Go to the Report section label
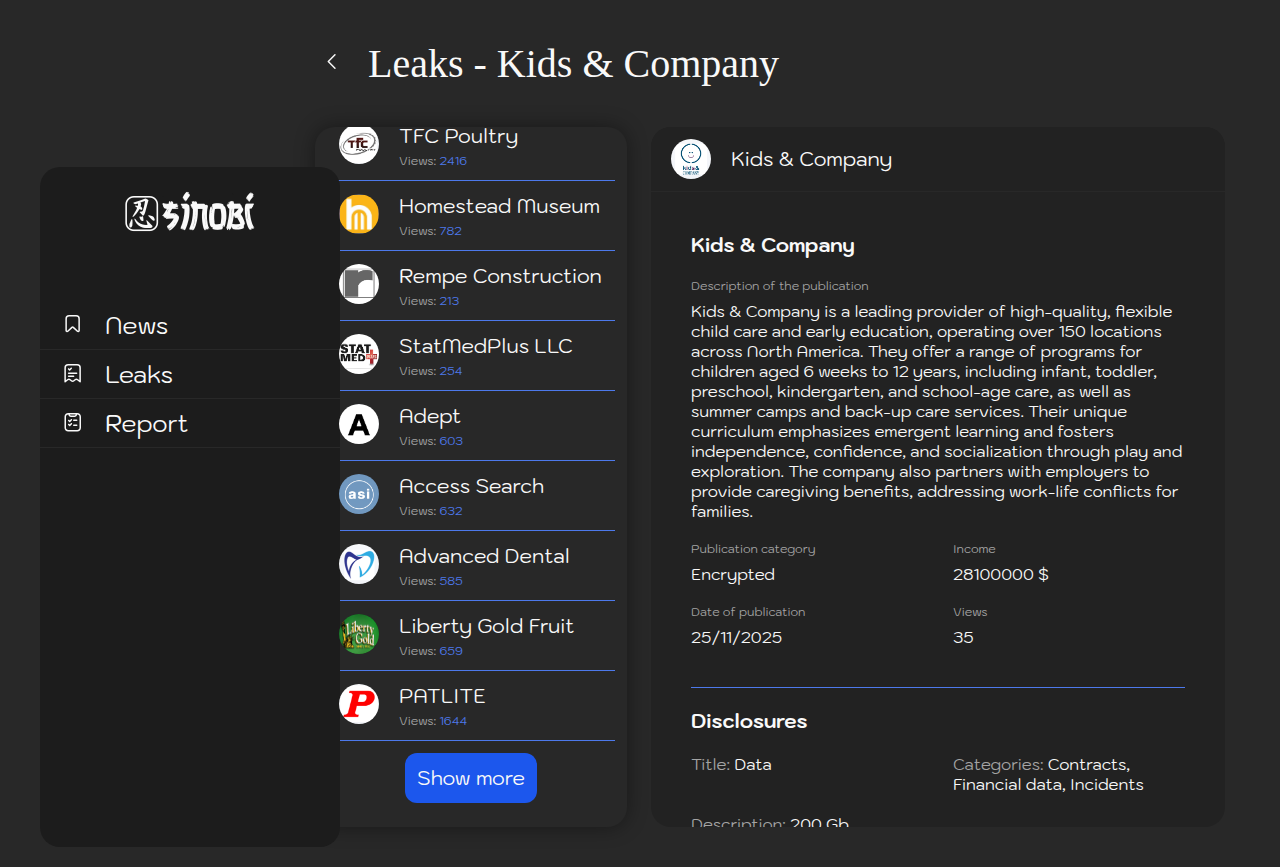Screen dimensions: 1280x867 click(146, 424)
